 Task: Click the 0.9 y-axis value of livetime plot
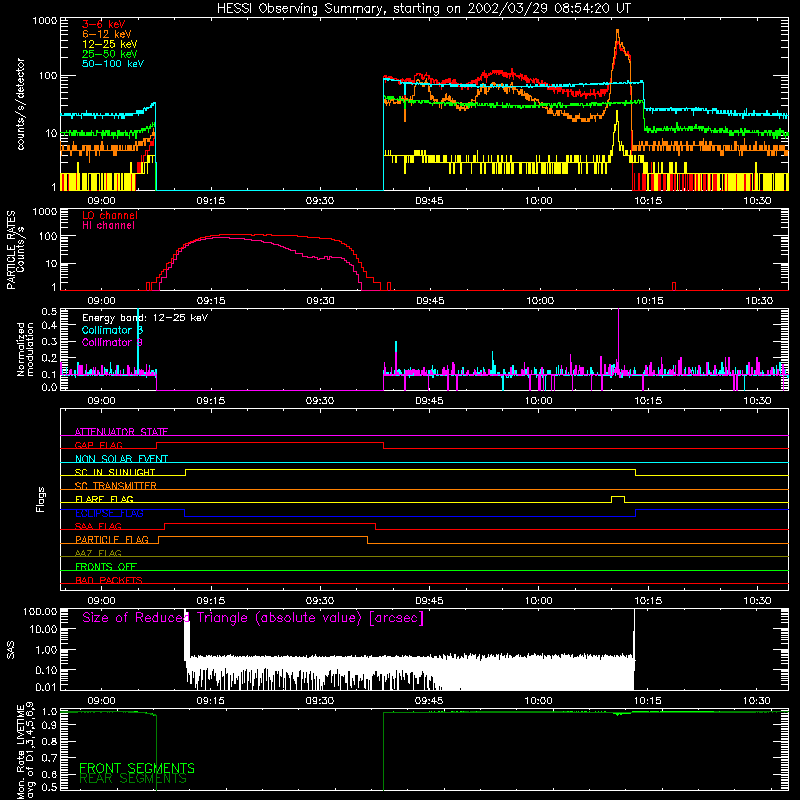click(49, 726)
